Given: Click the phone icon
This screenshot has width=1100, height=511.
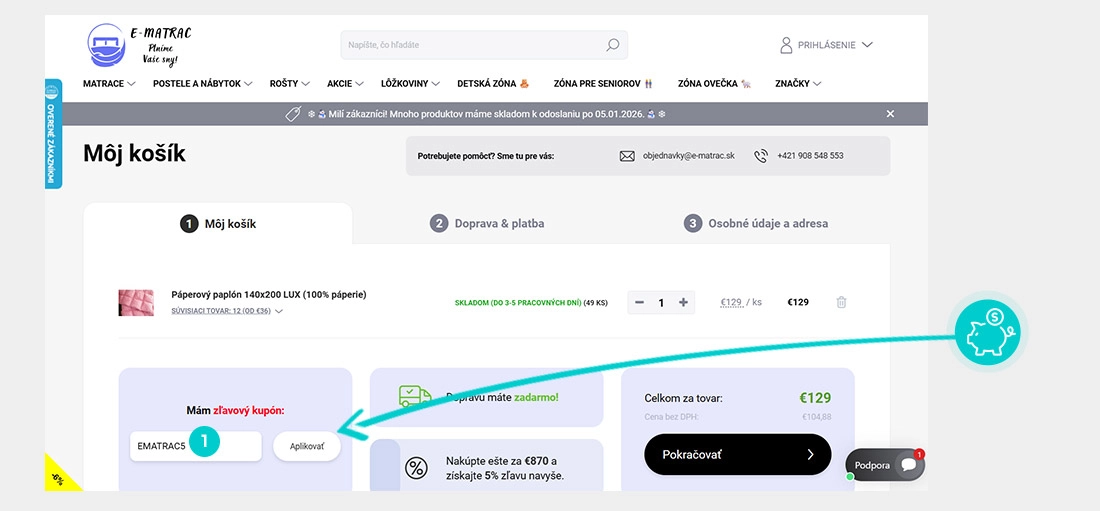Looking at the screenshot, I should click(x=761, y=156).
